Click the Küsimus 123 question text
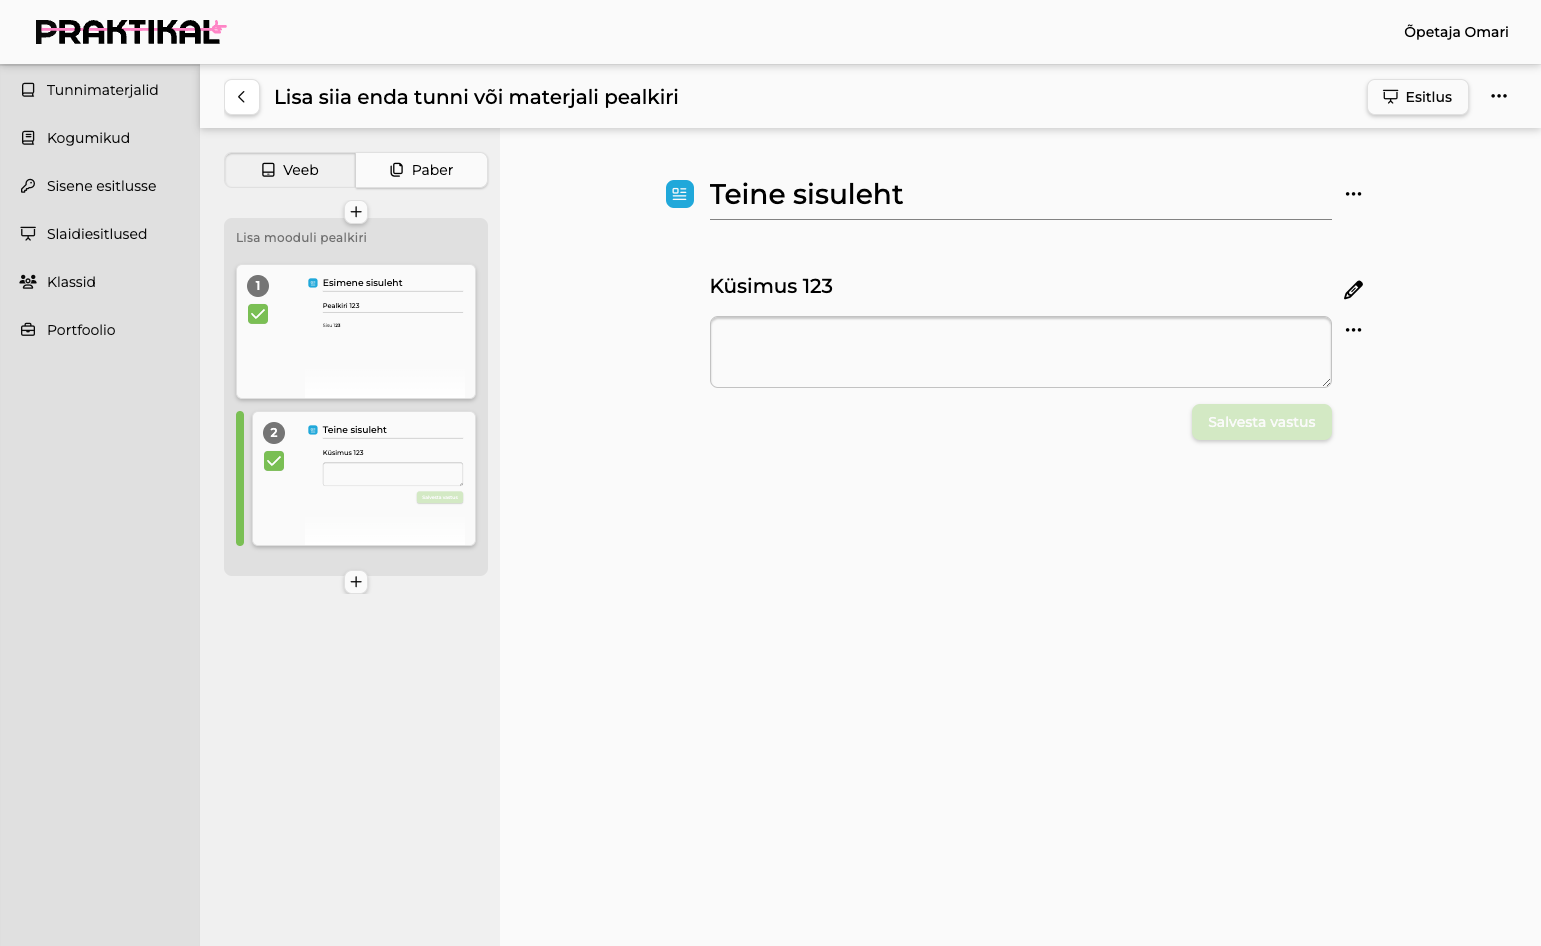This screenshot has width=1541, height=946. coord(771,286)
